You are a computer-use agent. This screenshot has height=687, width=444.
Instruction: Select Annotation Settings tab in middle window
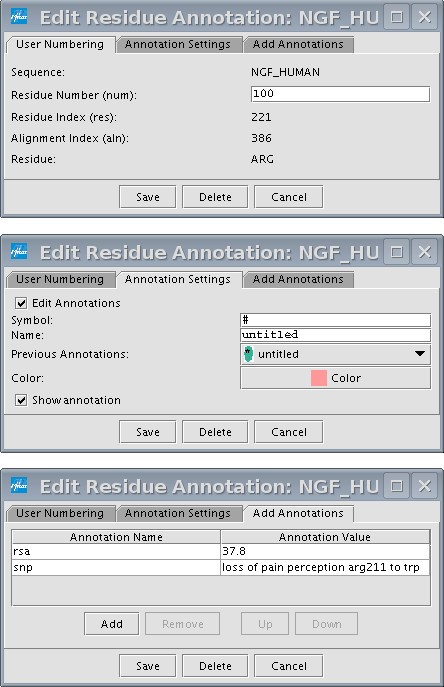178,280
